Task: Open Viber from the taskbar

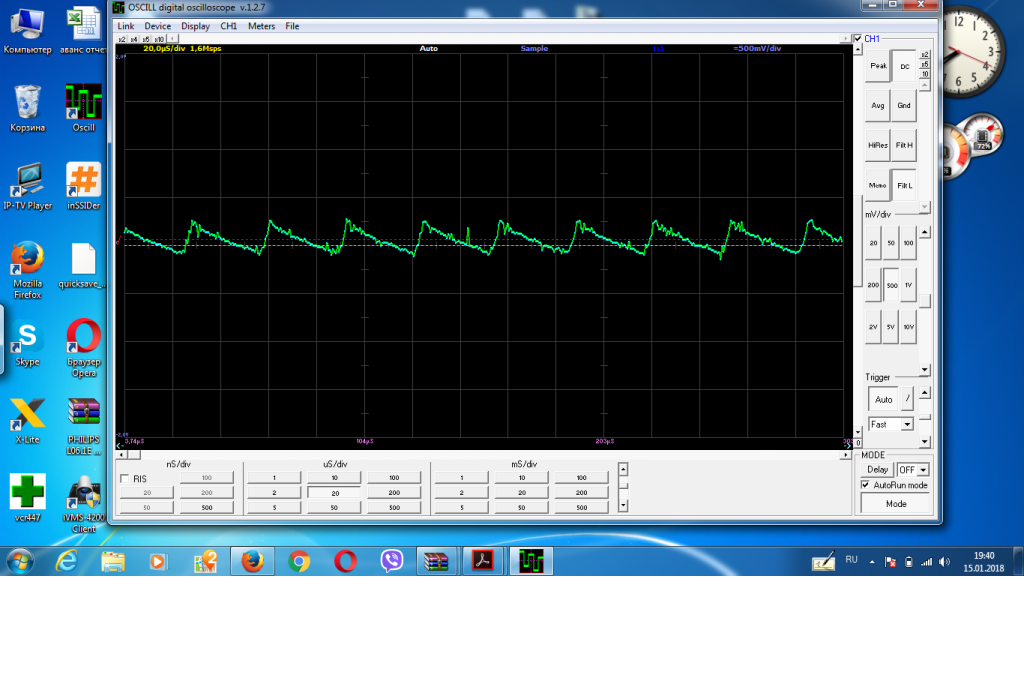Action: pyautogui.click(x=392, y=561)
